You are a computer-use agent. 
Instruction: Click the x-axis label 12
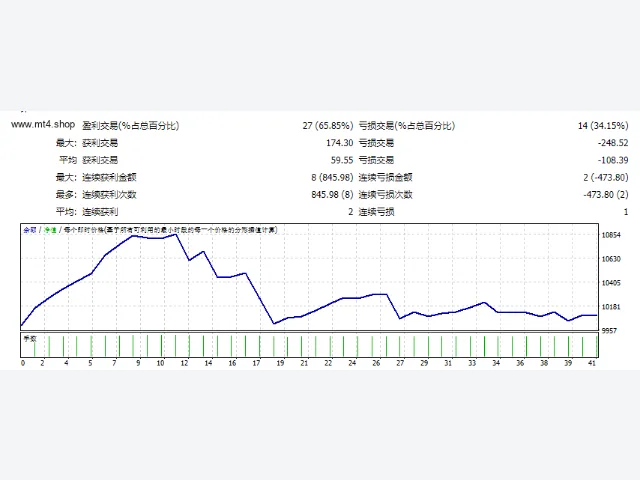(184, 363)
